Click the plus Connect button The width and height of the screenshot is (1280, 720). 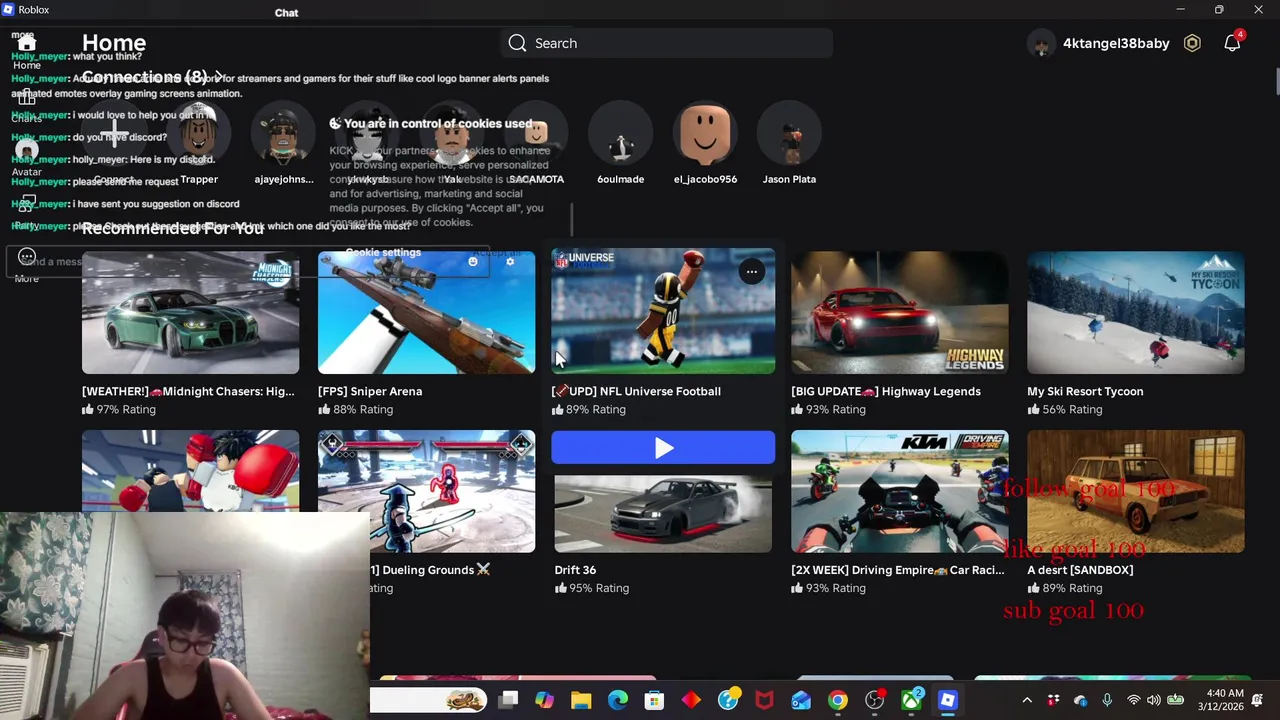113,133
